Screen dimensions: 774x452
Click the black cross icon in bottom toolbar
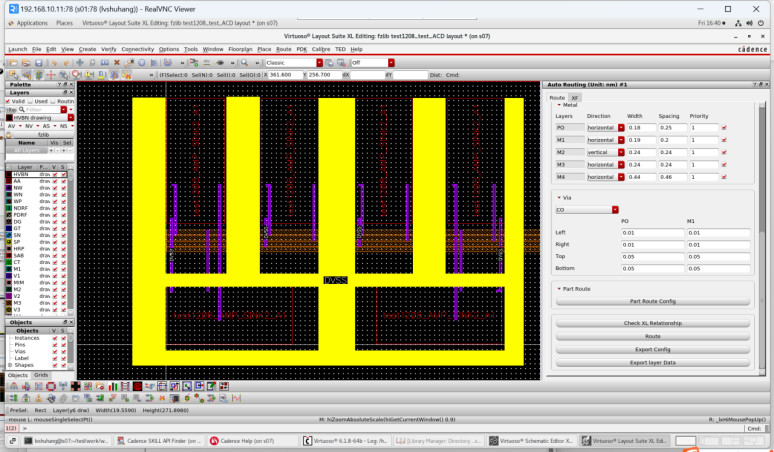(x=76, y=386)
